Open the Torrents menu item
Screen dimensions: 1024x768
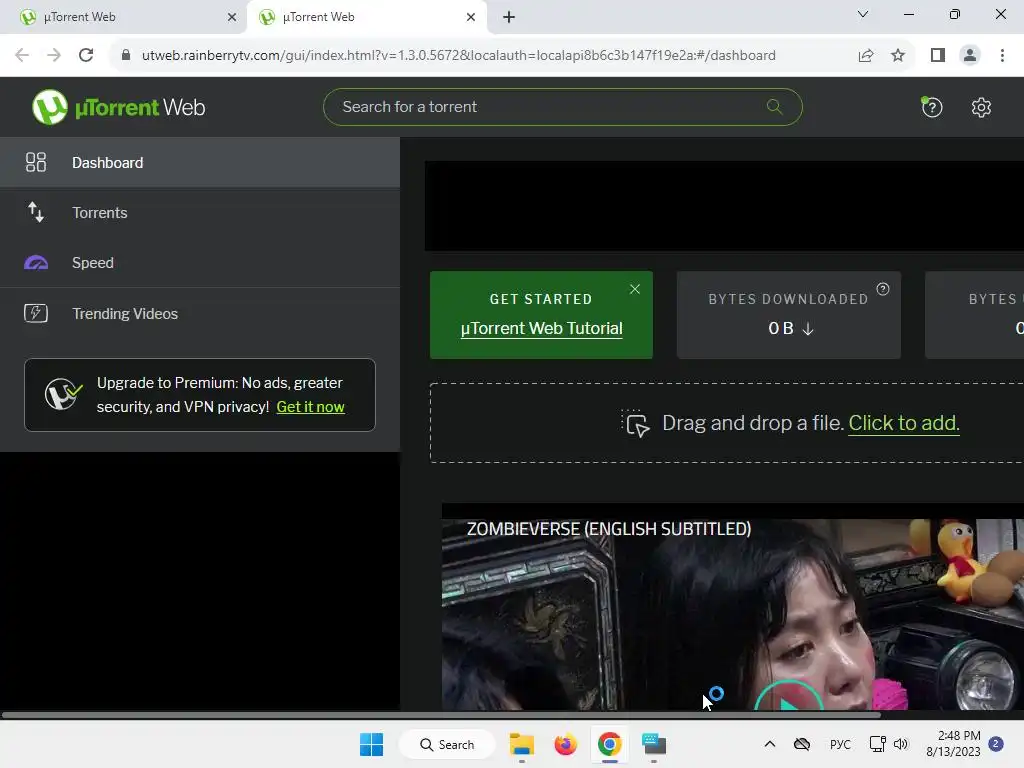(200, 212)
